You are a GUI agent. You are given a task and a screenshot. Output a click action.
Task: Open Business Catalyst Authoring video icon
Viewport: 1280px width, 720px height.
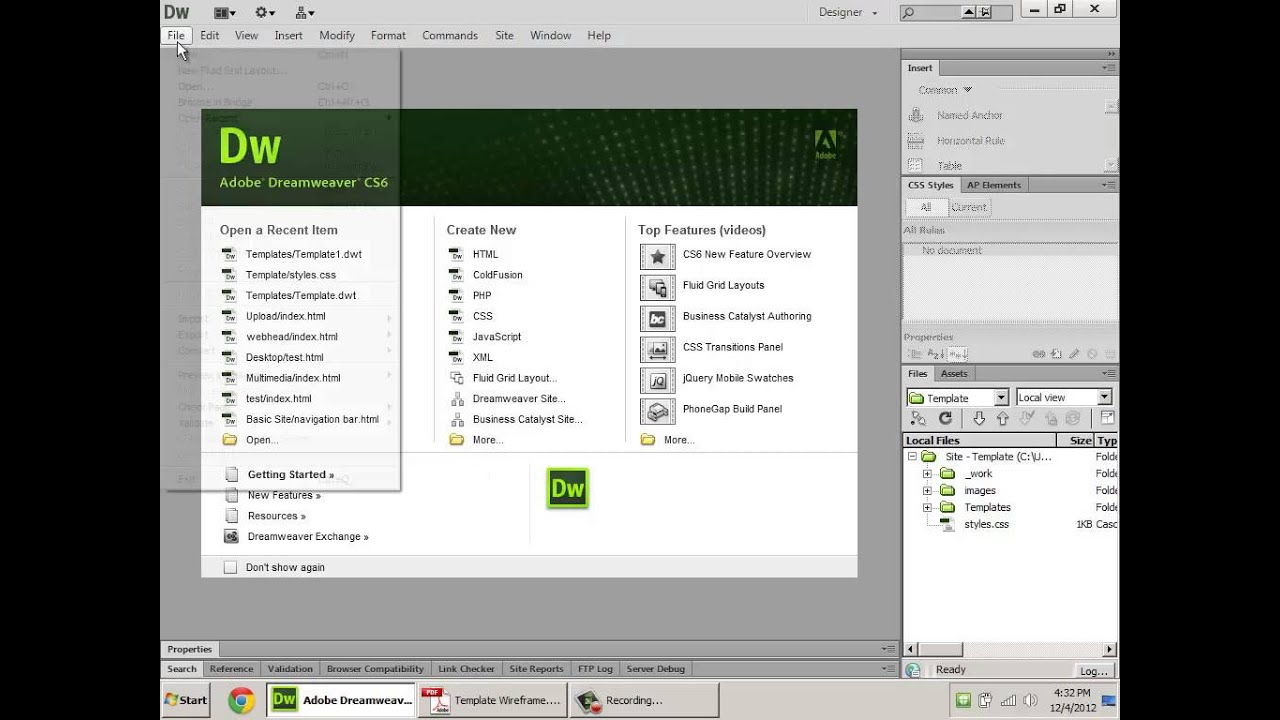[x=657, y=317]
